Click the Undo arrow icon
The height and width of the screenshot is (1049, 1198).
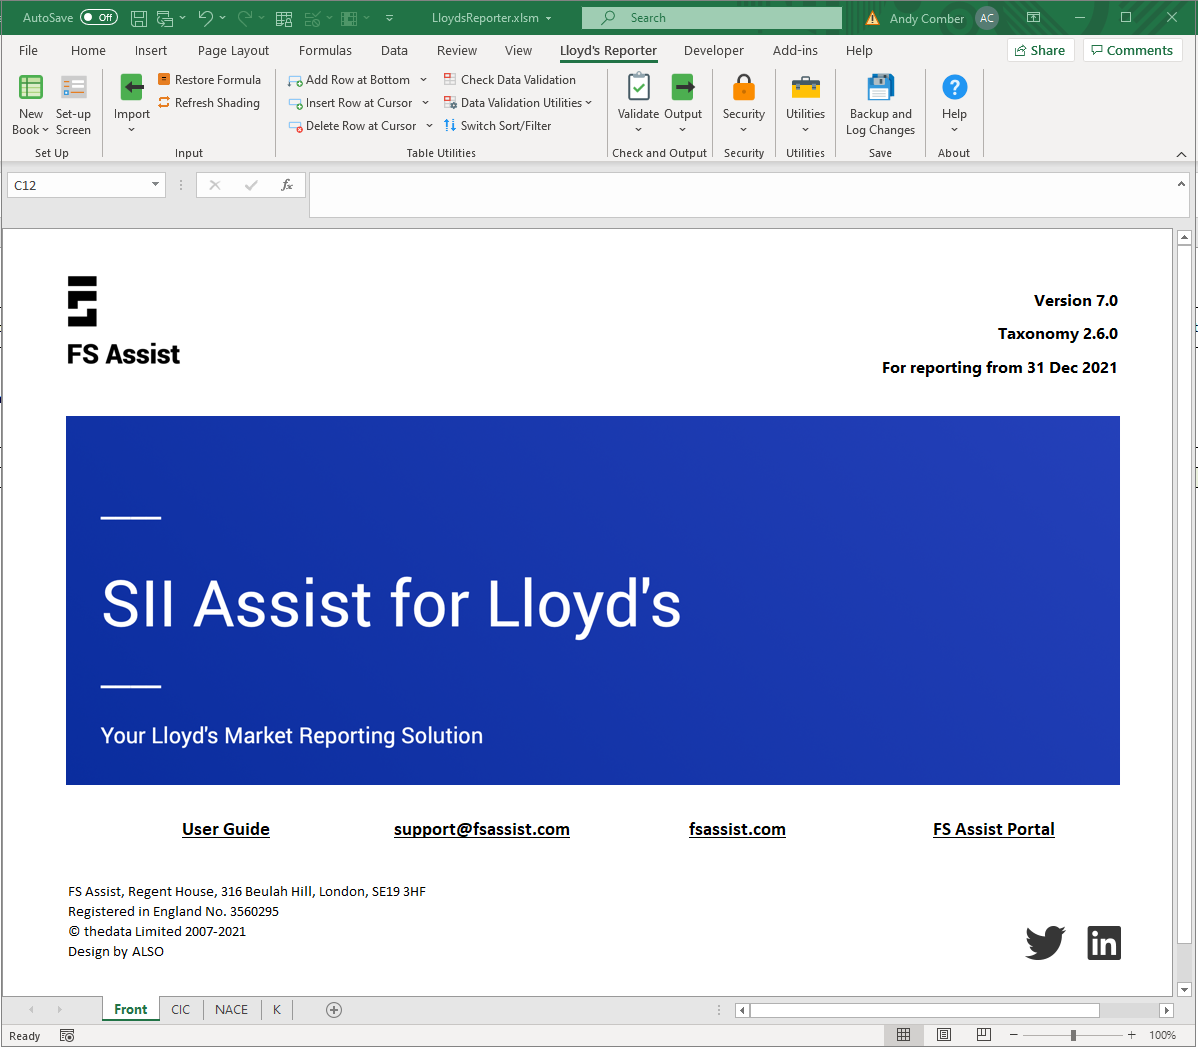[x=206, y=18]
